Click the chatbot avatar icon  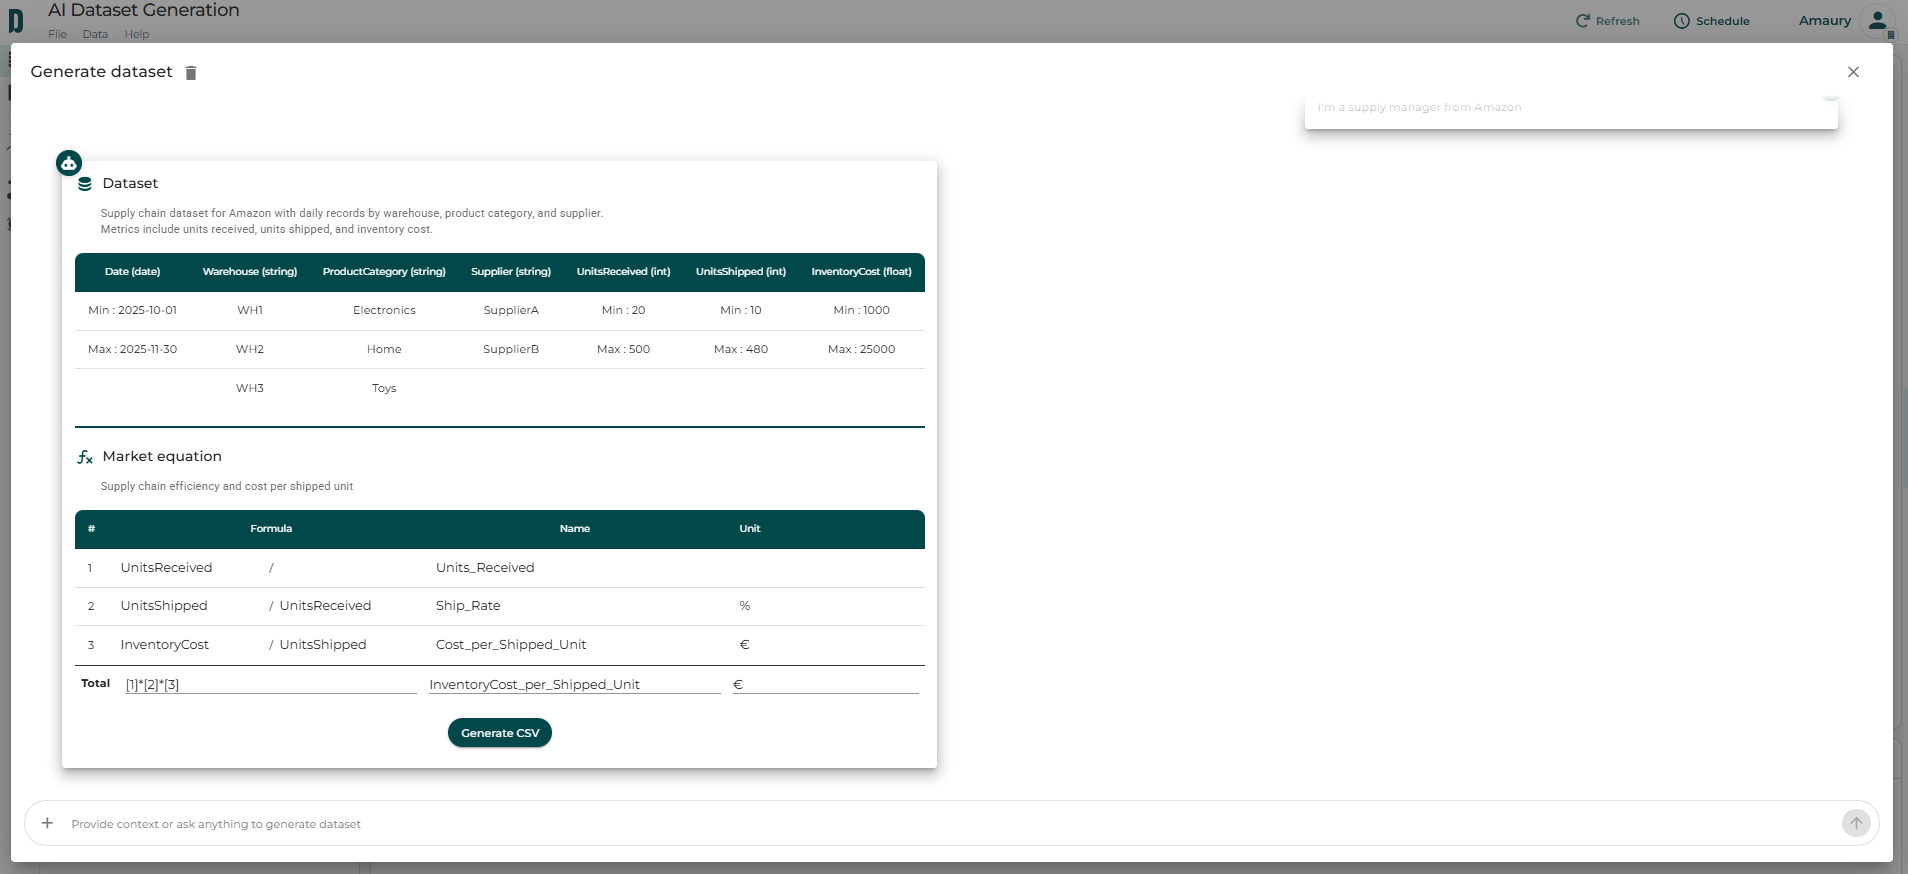click(69, 163)
